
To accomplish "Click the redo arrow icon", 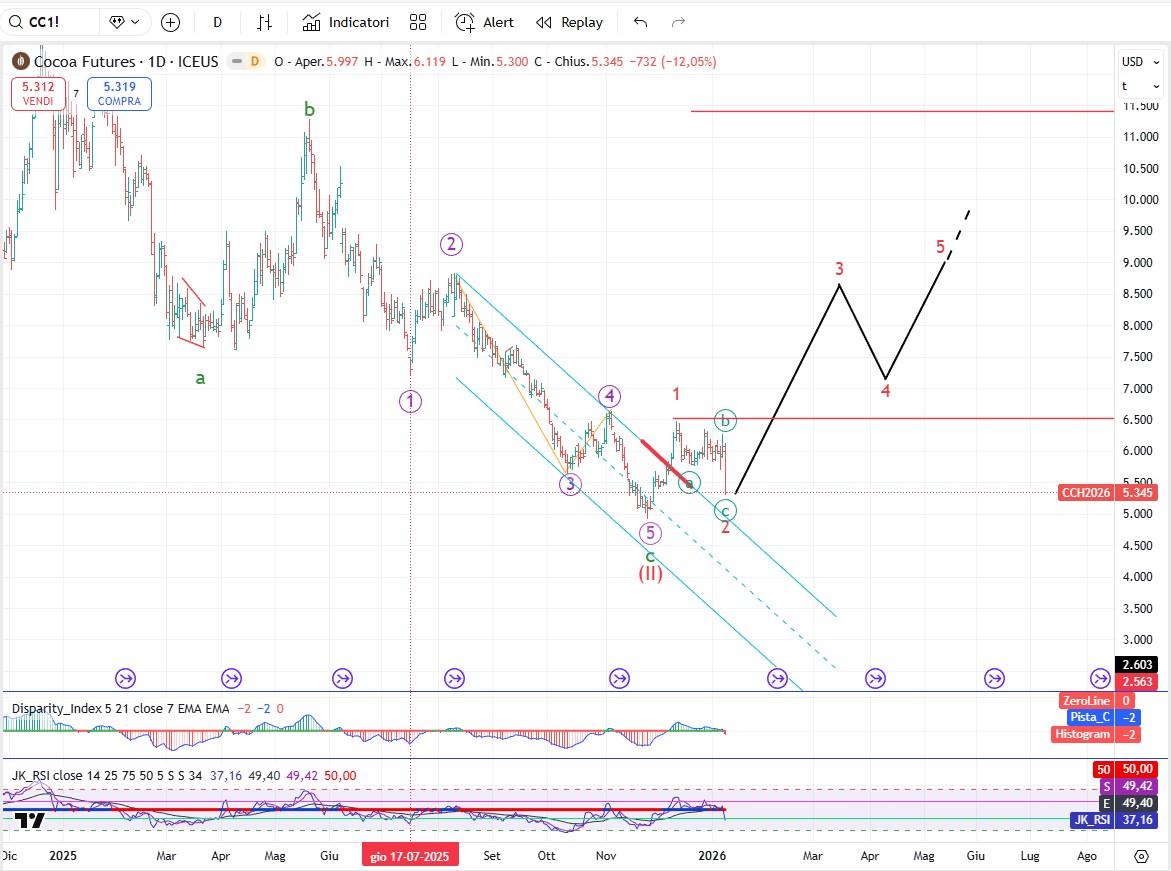I will 678,22.
